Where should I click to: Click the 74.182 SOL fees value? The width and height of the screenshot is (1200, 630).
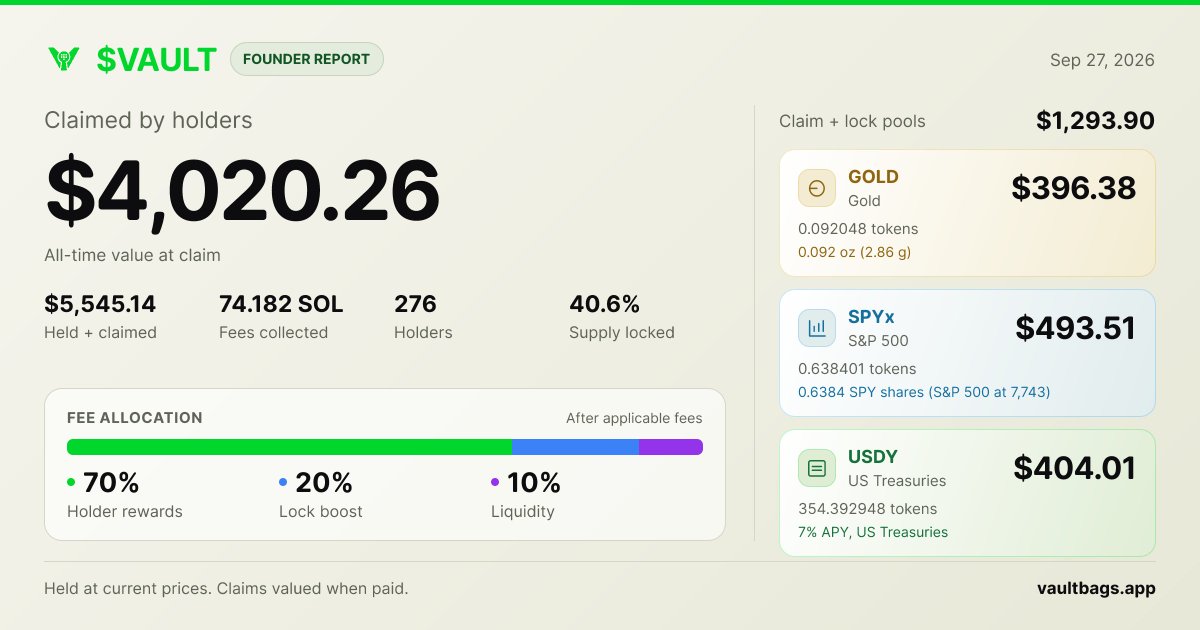(x=281, y=304)
